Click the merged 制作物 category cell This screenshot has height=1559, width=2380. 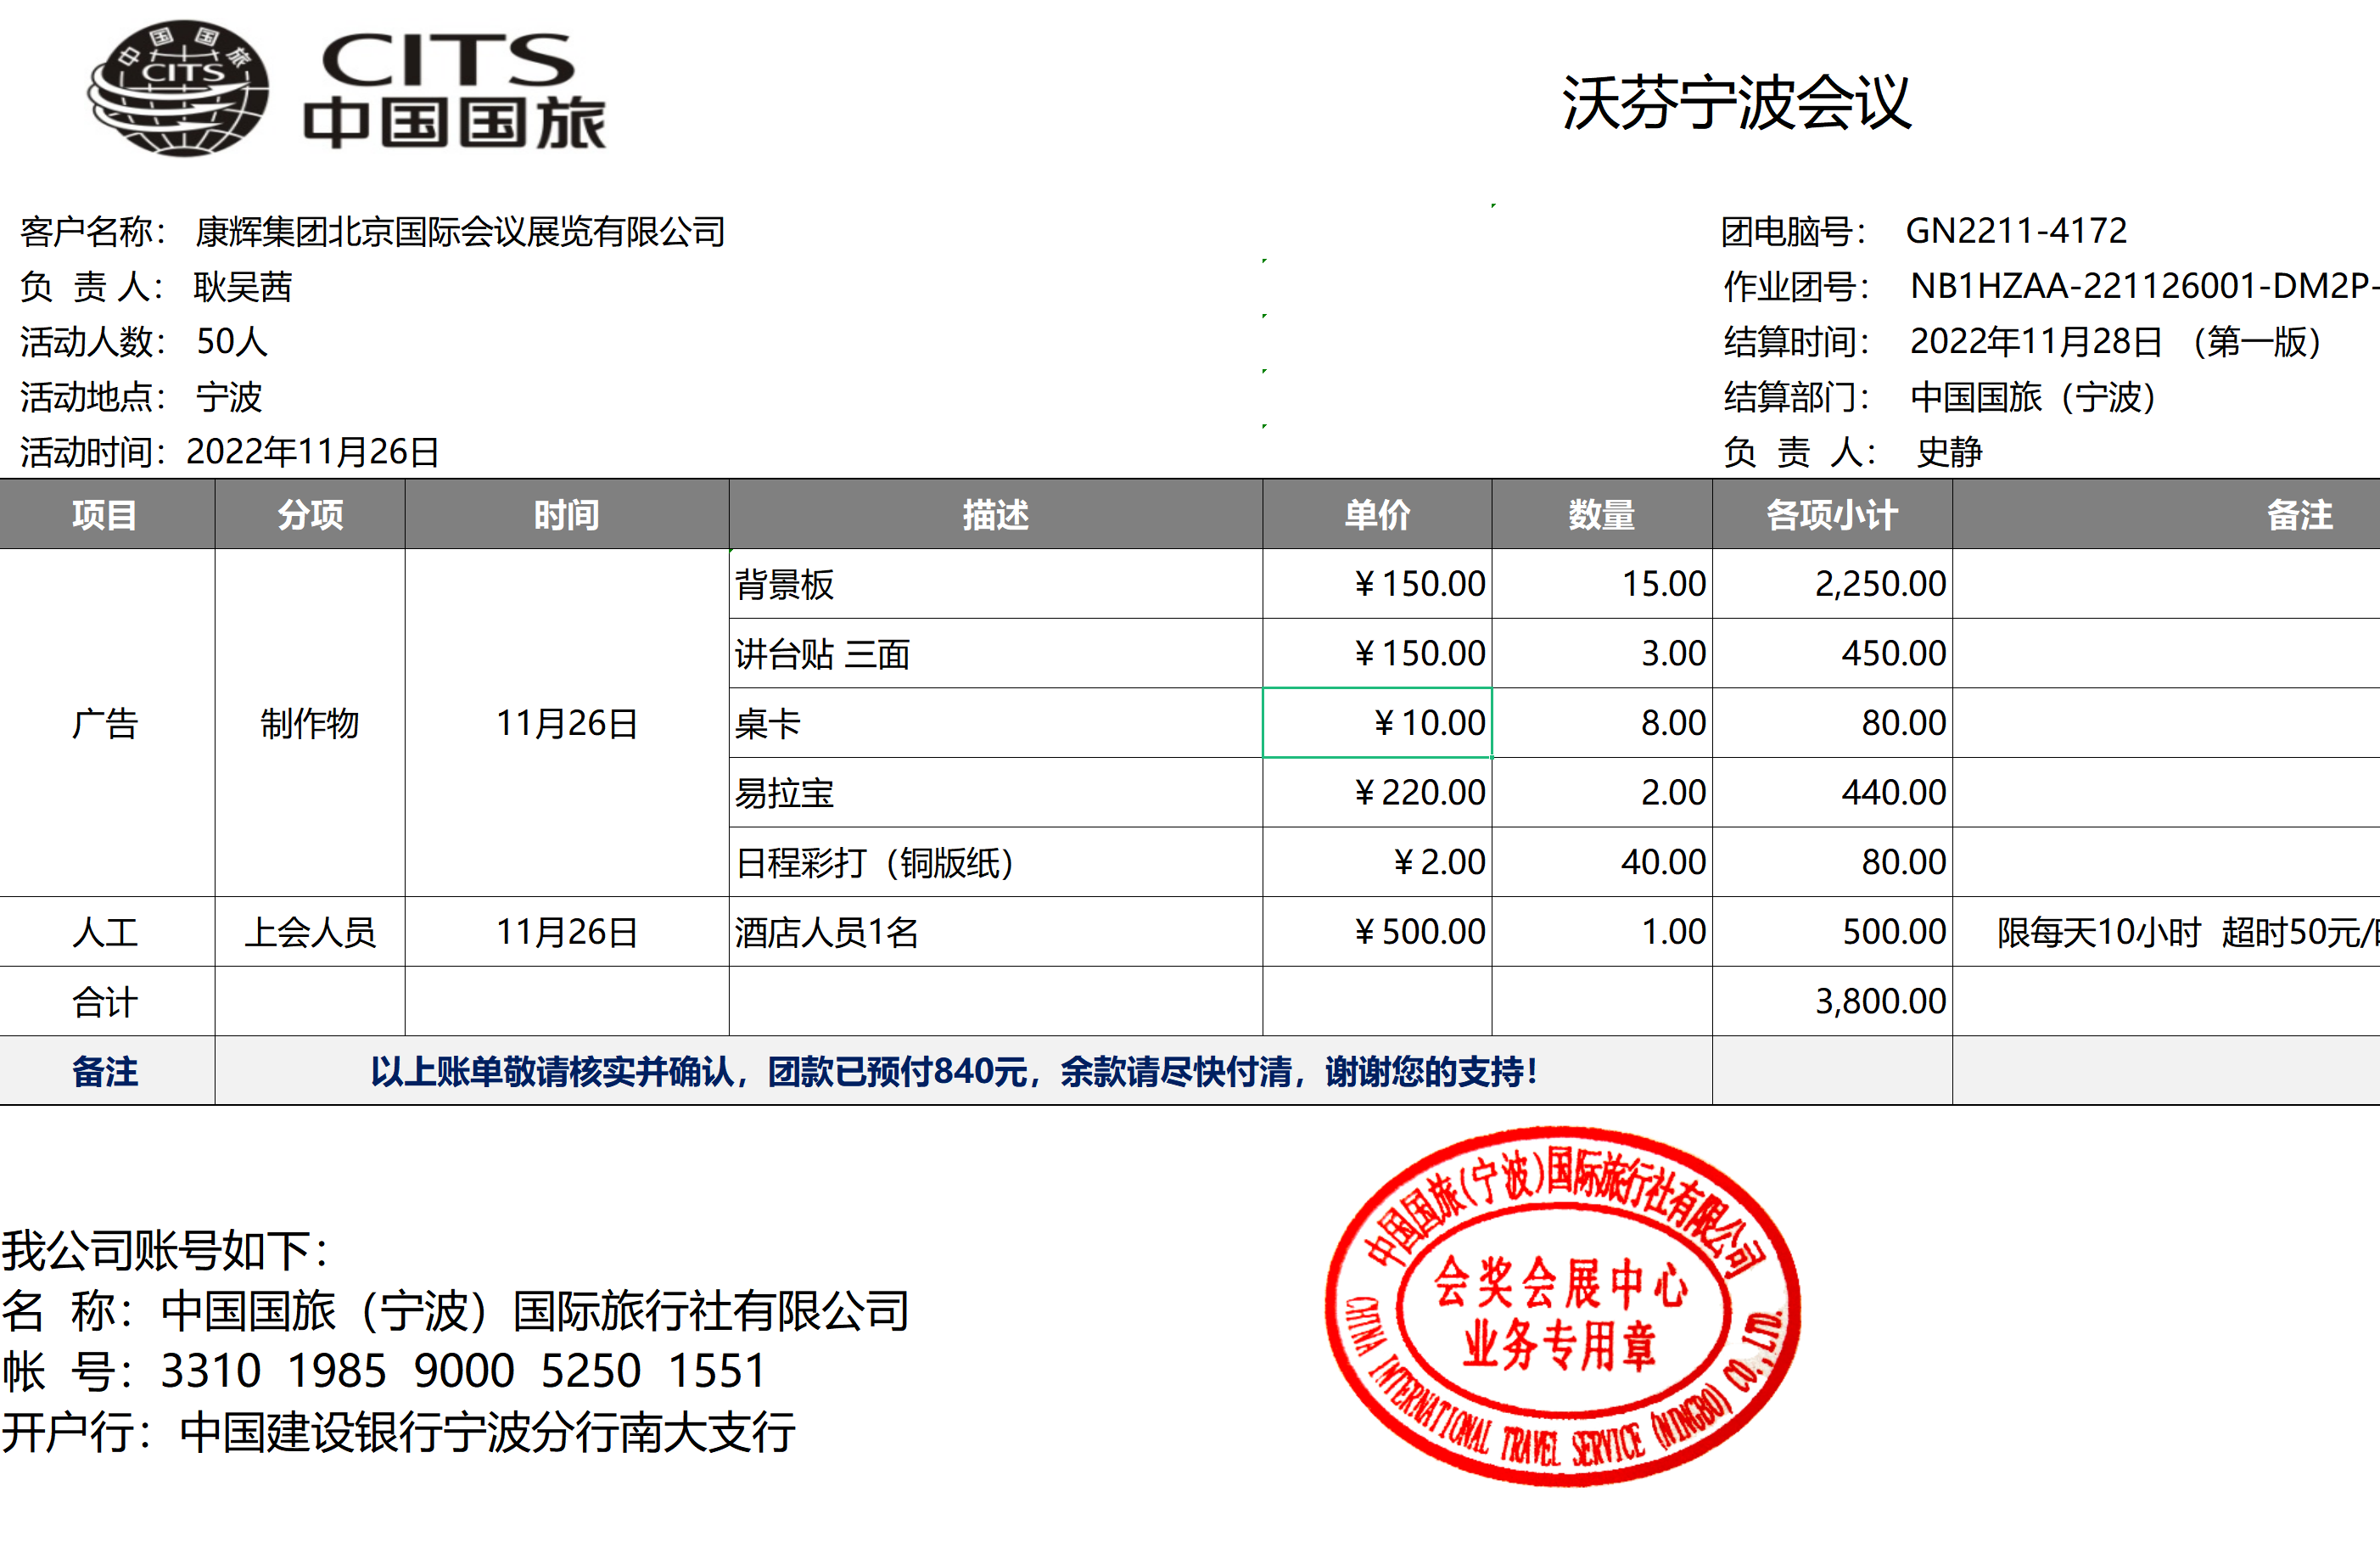309,723
